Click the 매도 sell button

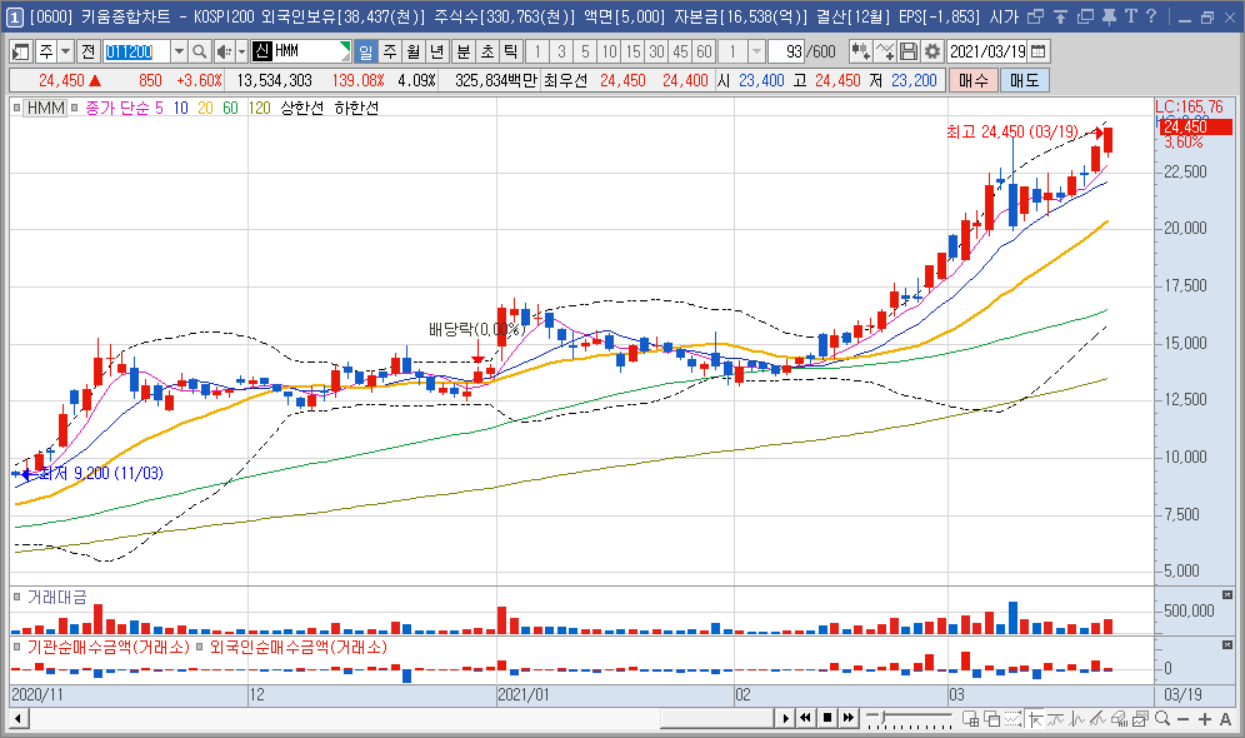pos(1025,81)
